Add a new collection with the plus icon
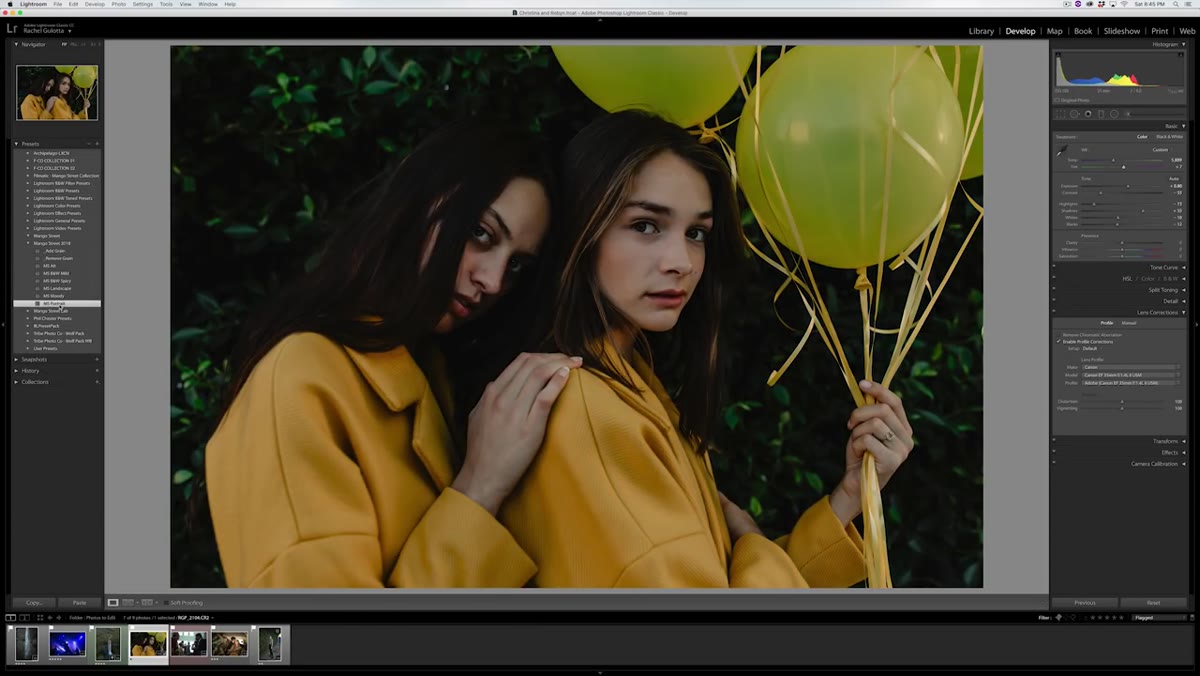The image size is (1200, 676). 97,382
